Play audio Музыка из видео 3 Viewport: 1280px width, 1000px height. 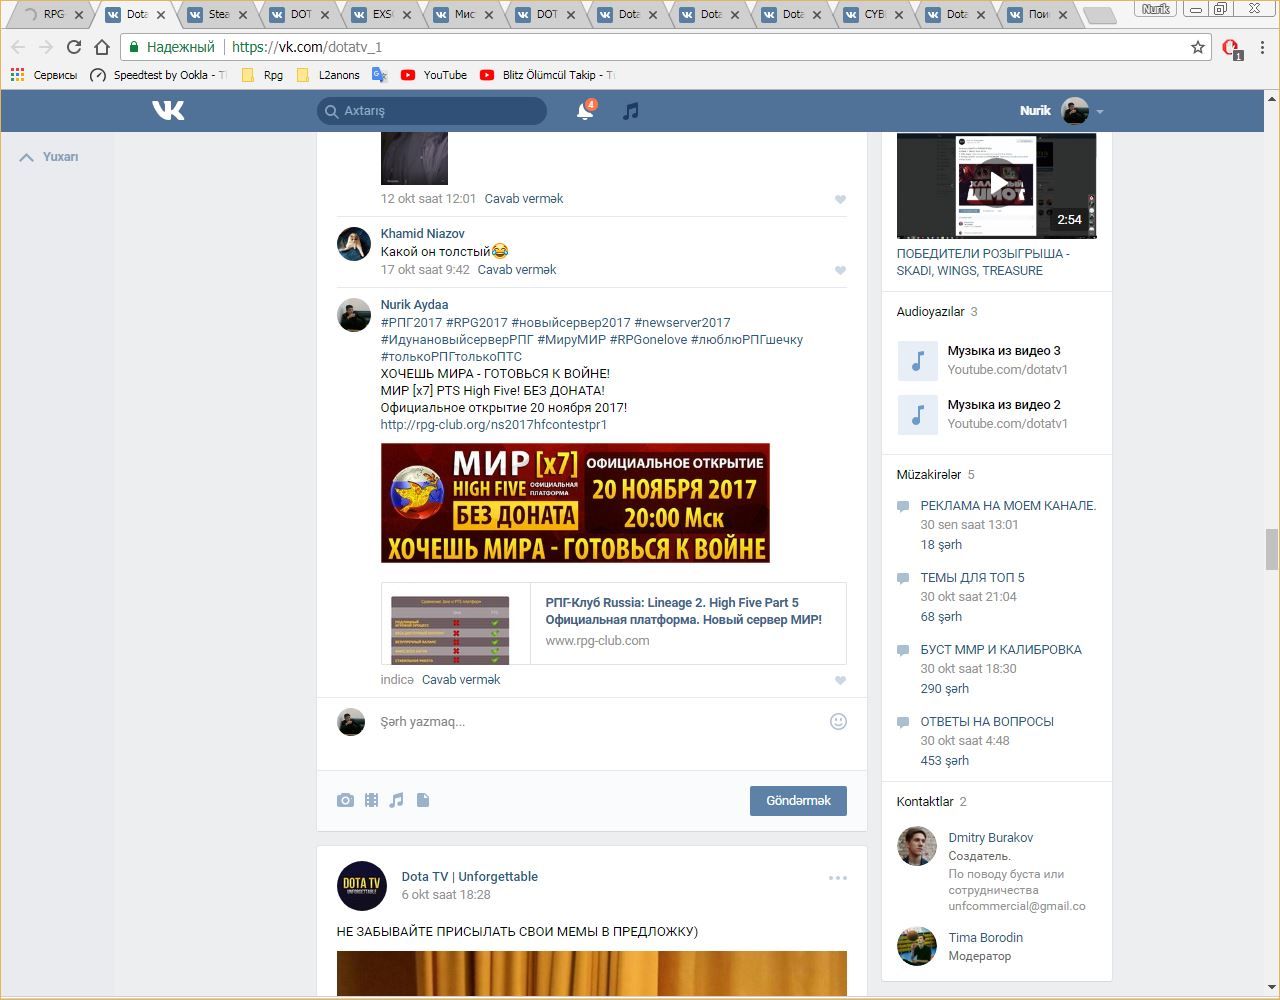[x=917, y=360]
